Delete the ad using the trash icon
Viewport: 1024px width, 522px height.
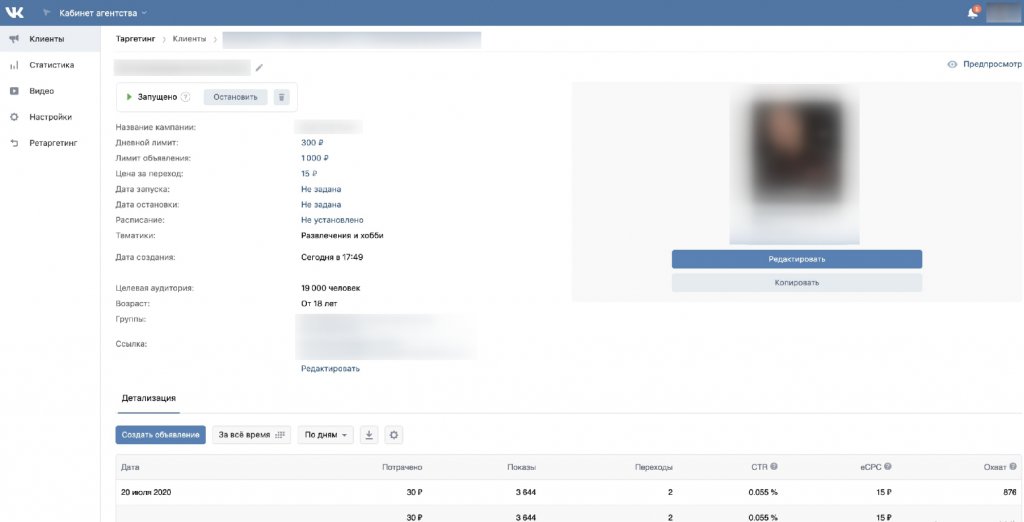[281, 97]
